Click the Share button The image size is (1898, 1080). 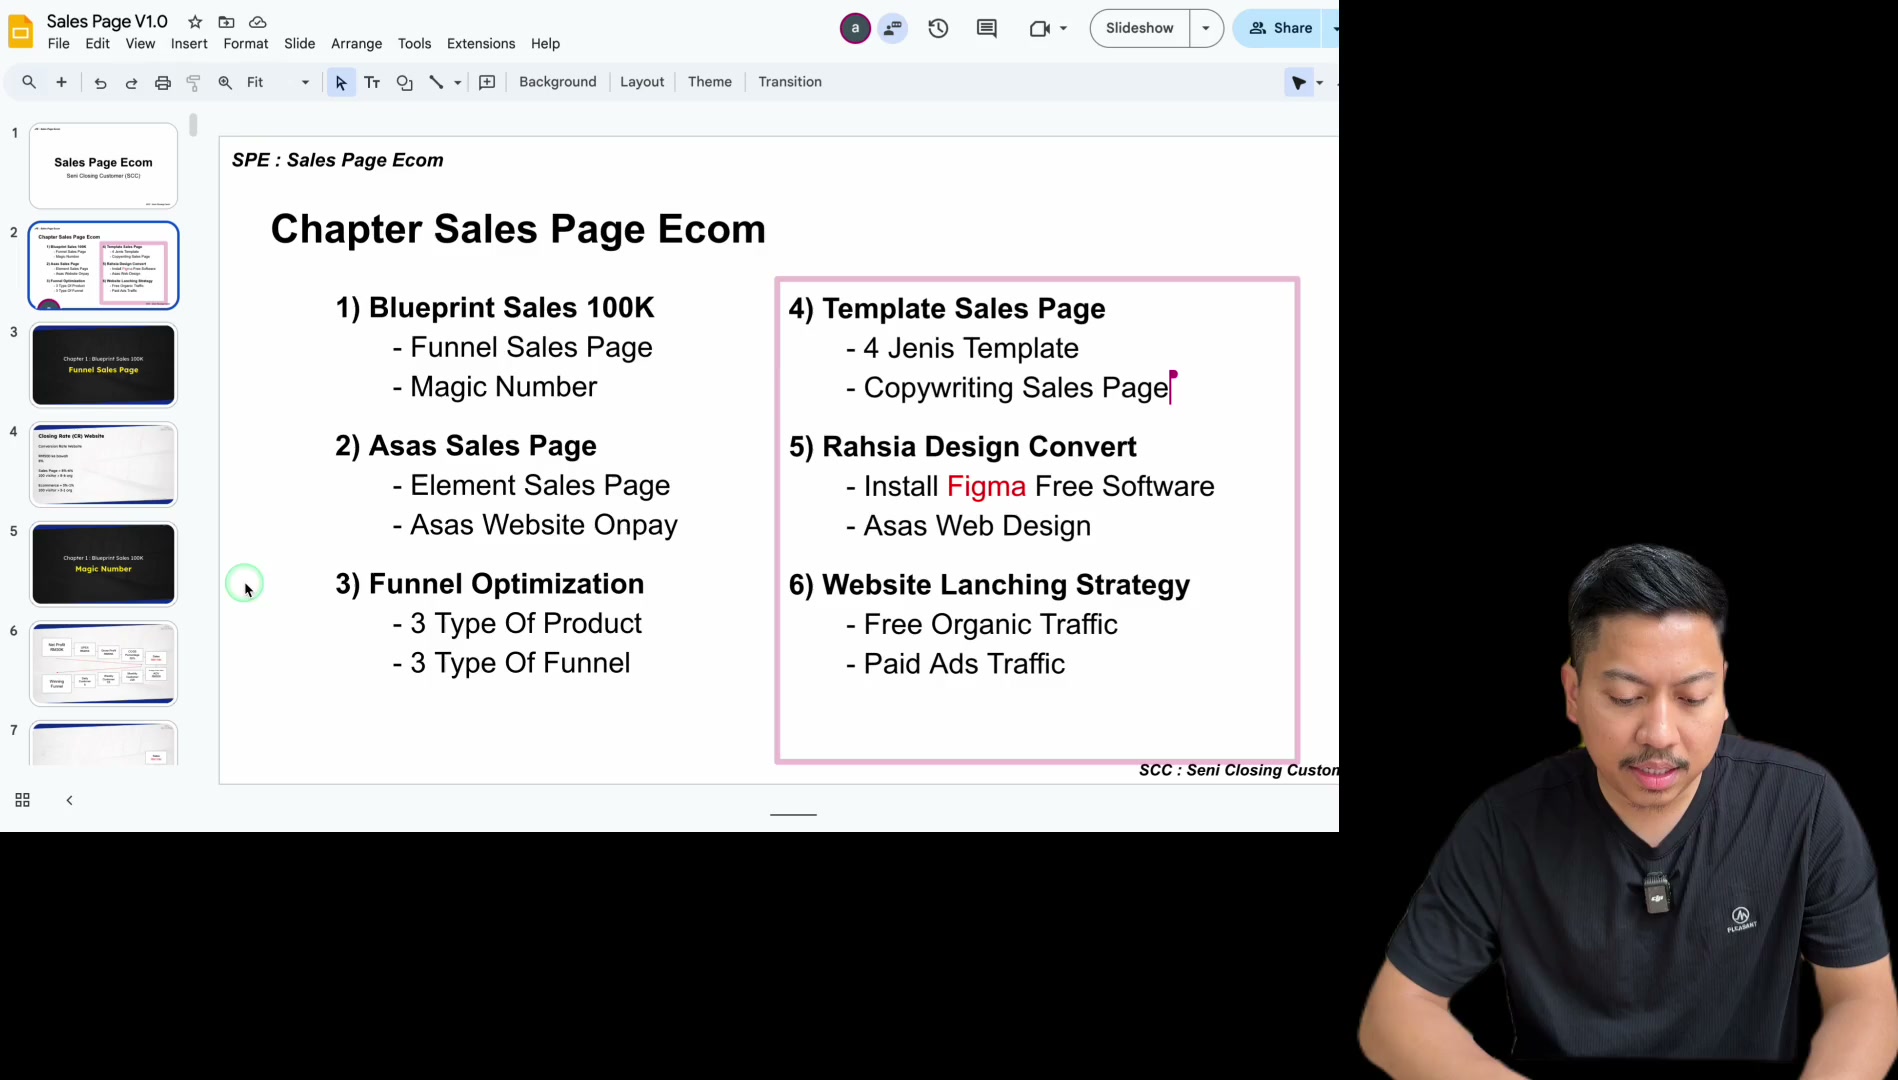coord(1281,29)
